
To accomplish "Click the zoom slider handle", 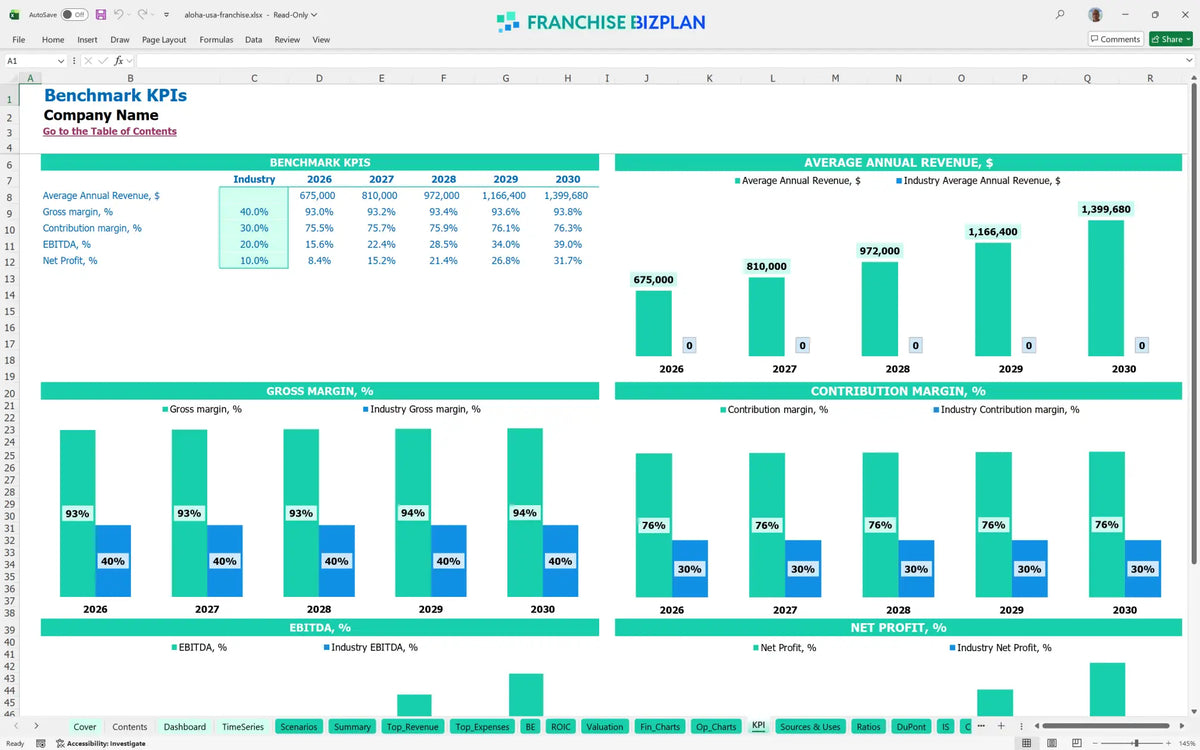I will pos(1135,743).
